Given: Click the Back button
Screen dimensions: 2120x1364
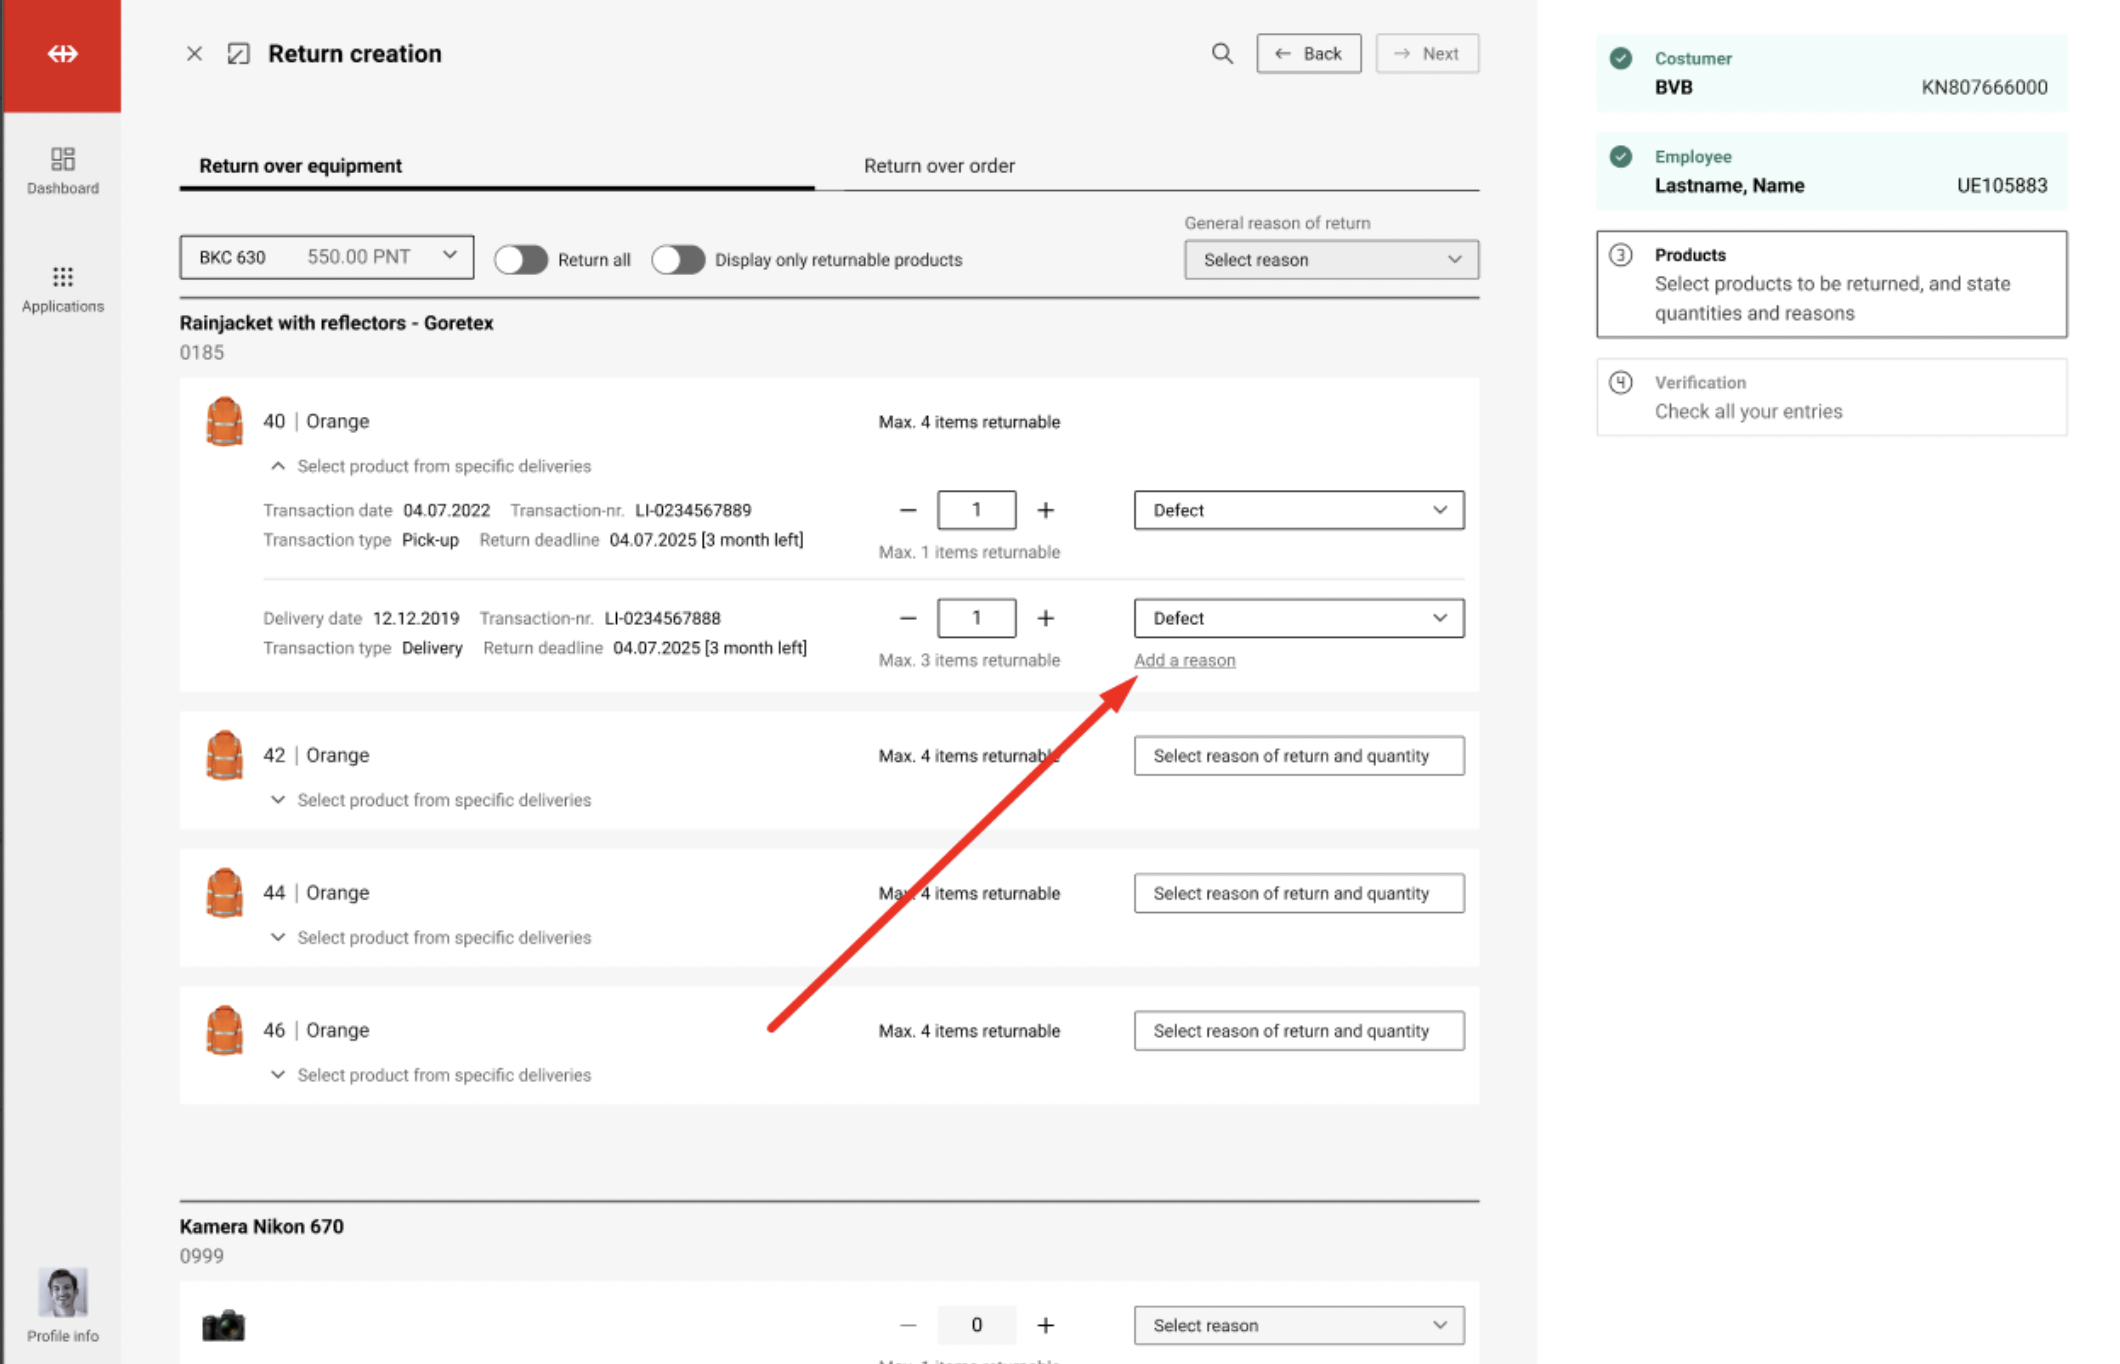Looking at the screenshot, I should pos(1308,54).
